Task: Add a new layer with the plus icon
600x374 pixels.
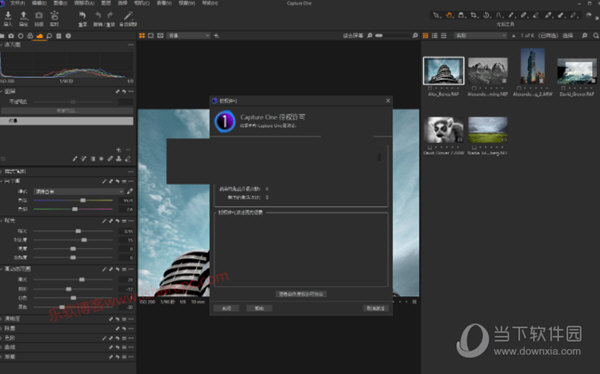Action: coord(119,150)
